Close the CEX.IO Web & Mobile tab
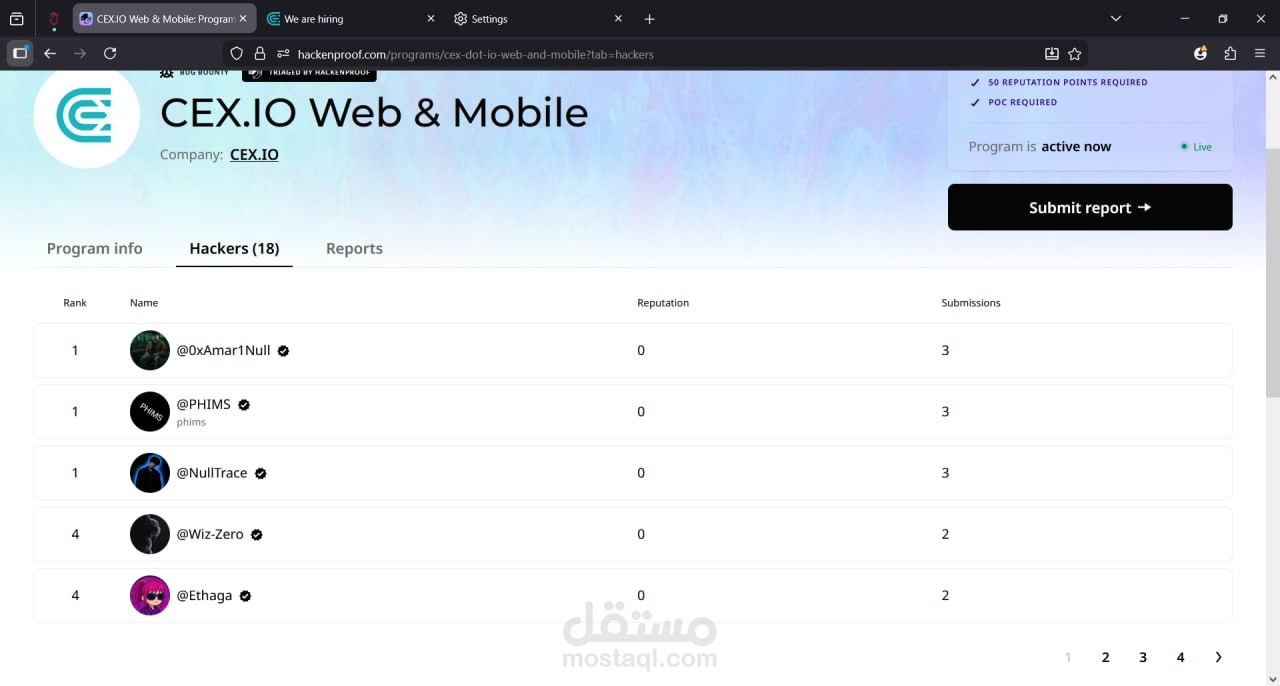The height and width of the screenshot is (686, 1280). click(243, 19)
